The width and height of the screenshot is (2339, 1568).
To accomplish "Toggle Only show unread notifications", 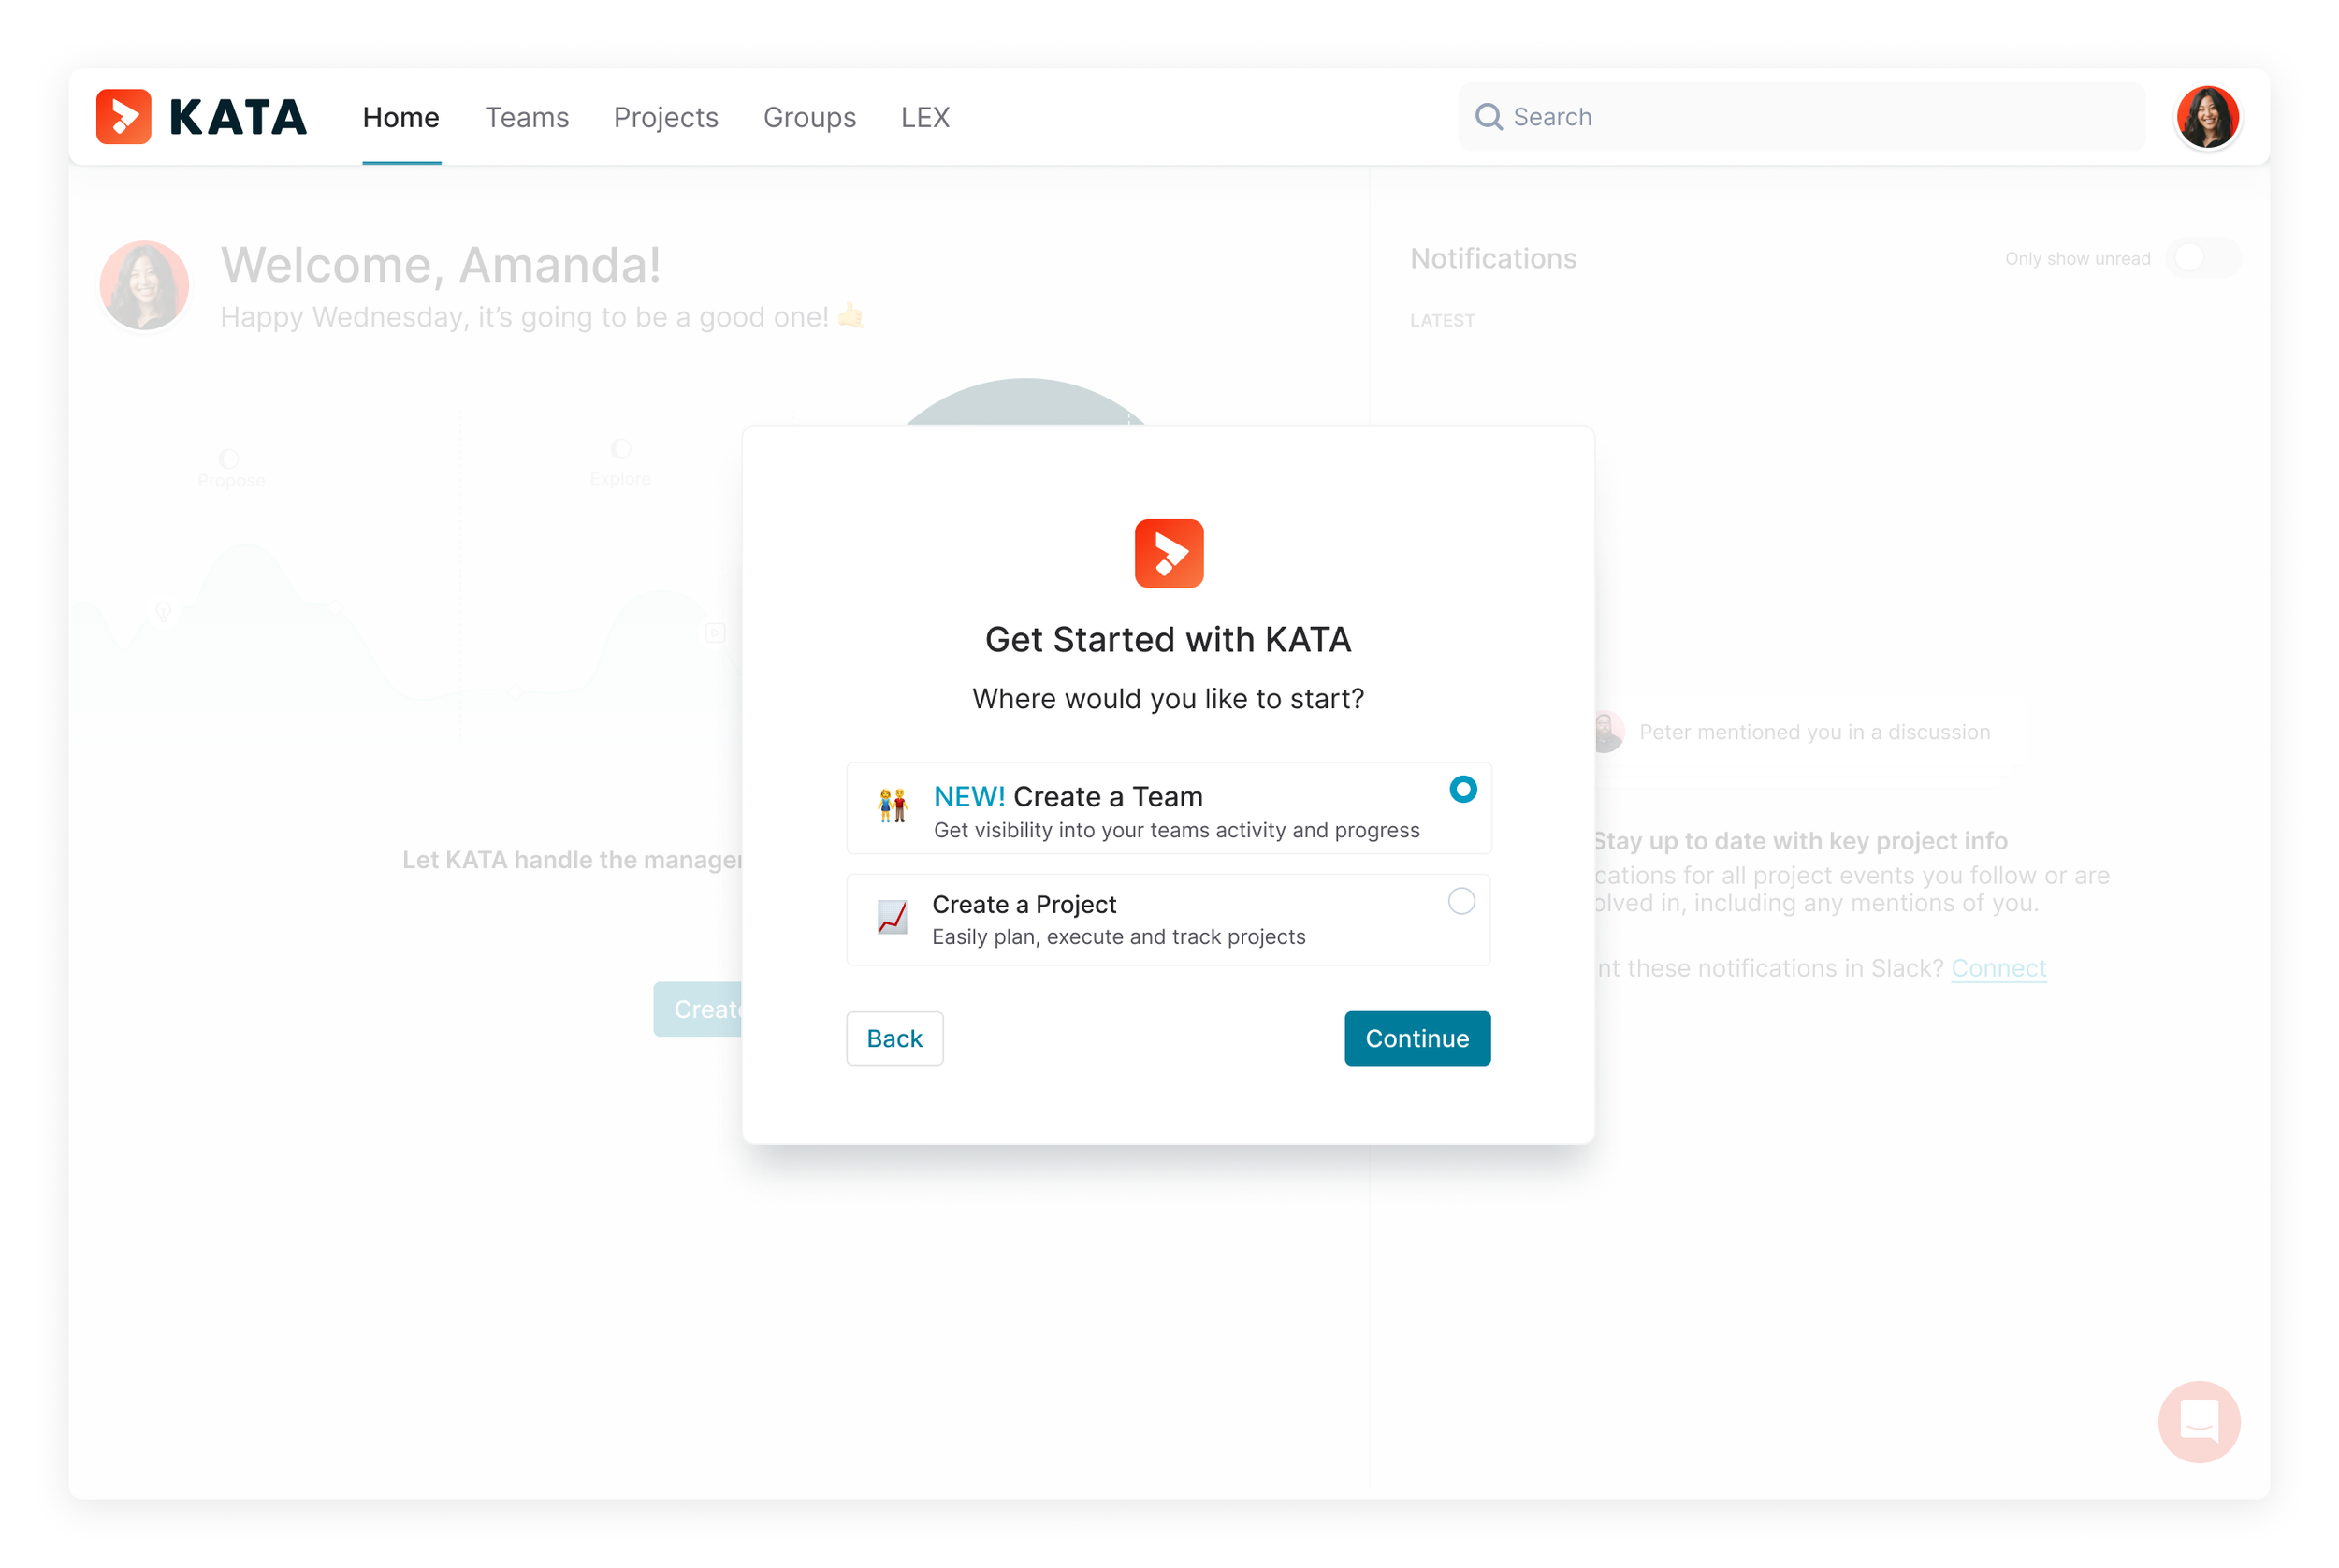I will click(x=2203, y=258).
